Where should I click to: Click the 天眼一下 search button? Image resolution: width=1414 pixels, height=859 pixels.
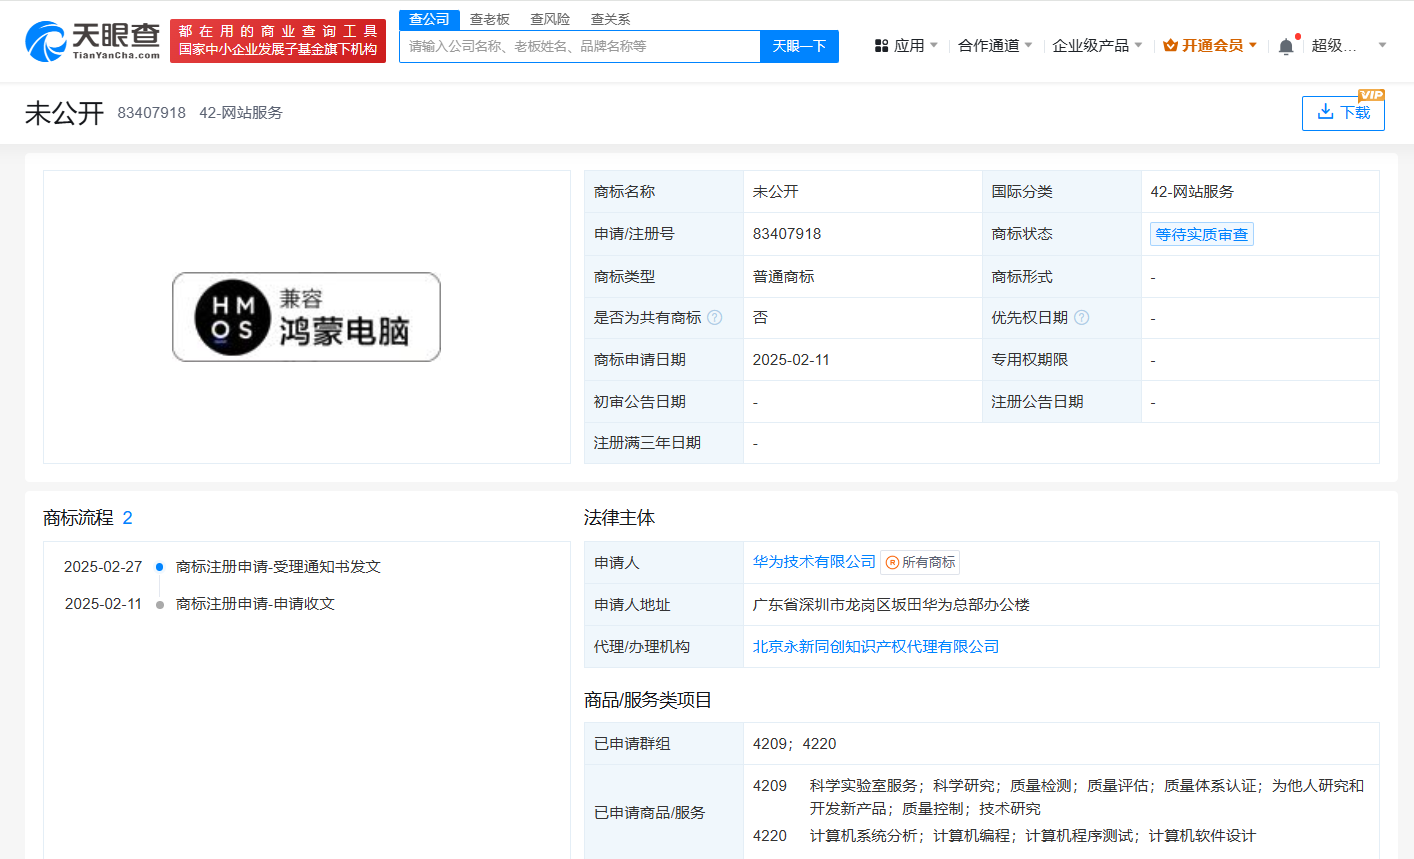click(799, 46)
